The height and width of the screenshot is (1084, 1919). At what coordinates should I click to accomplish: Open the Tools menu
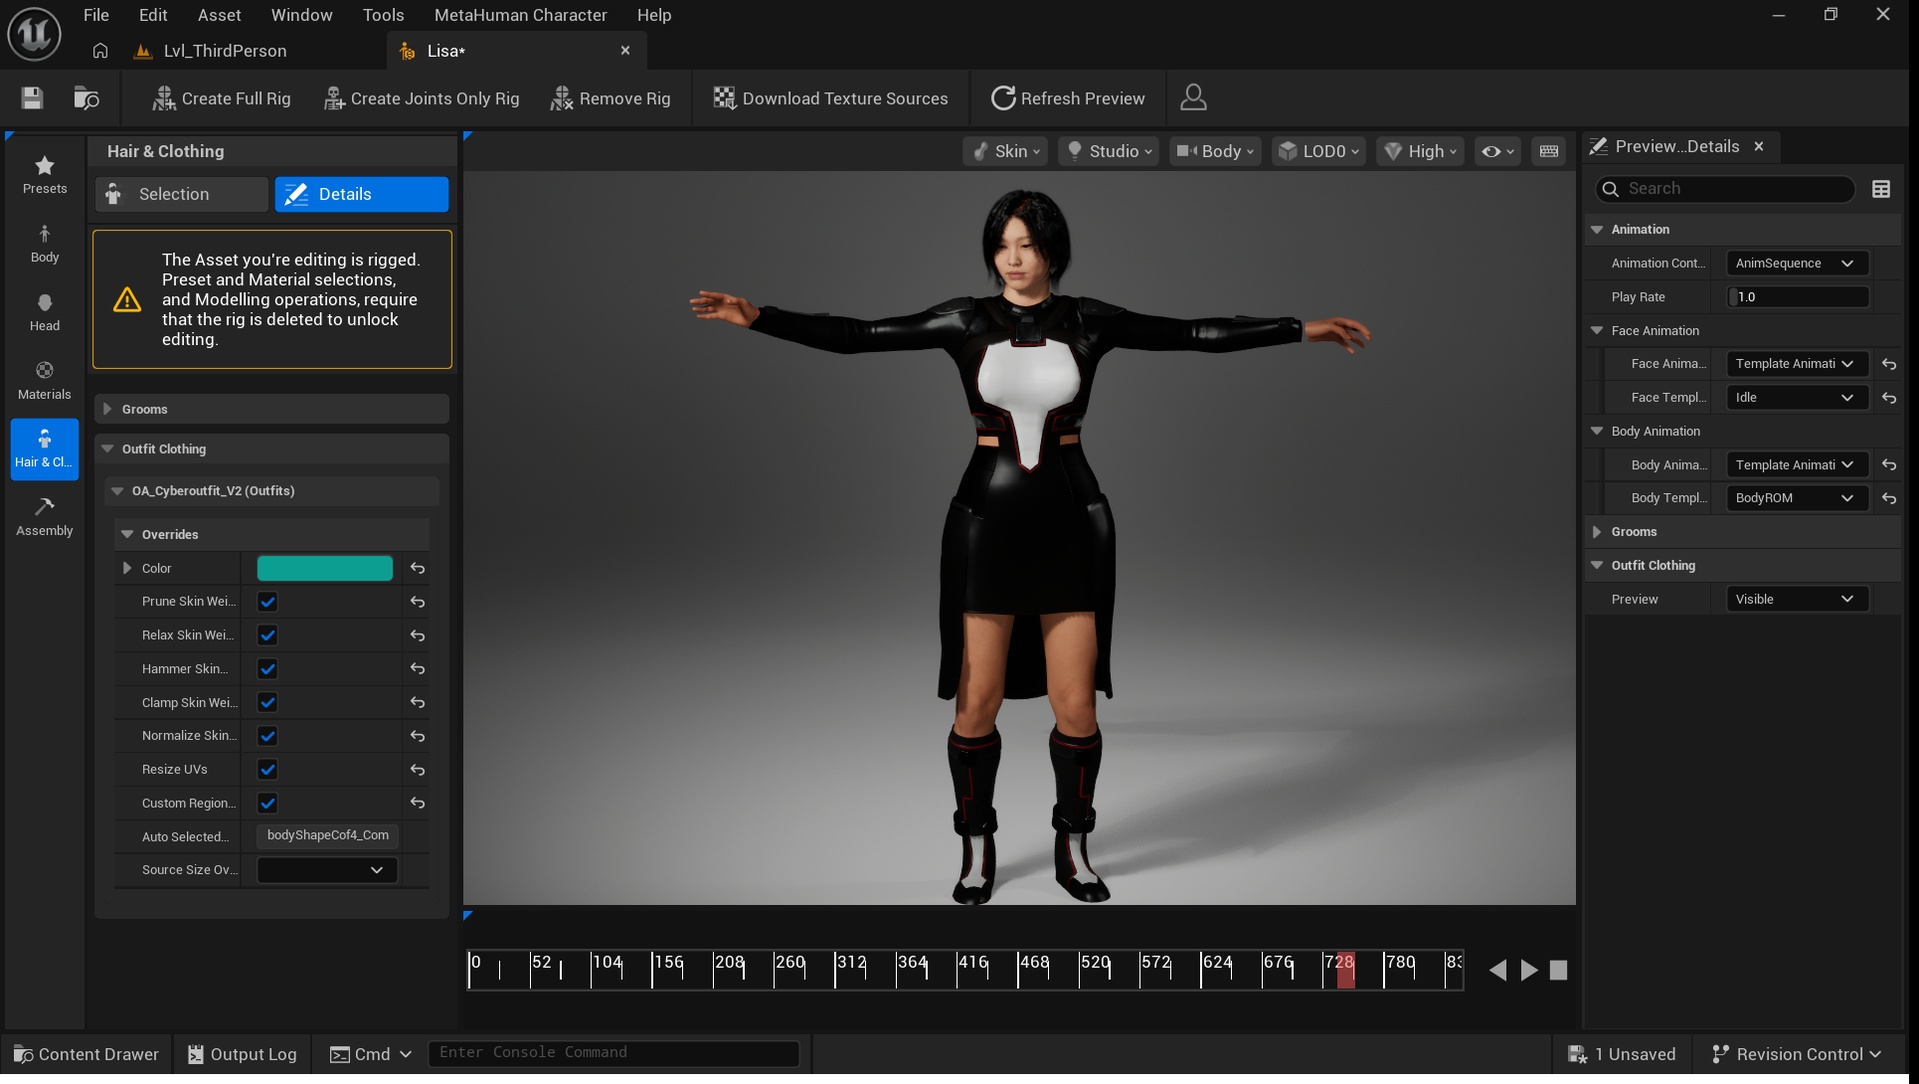(x=383, y=15)
